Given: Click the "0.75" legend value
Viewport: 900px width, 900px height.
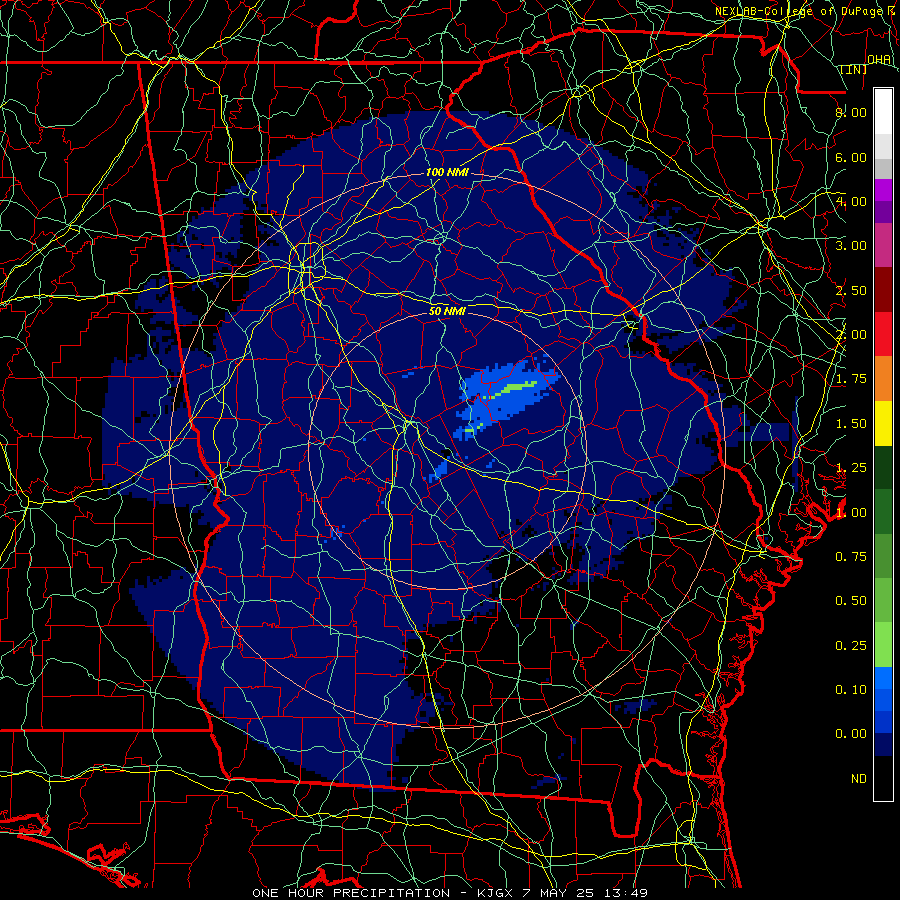Looking at the screenshot, I should pyautogui.click(x=851, y=557).
